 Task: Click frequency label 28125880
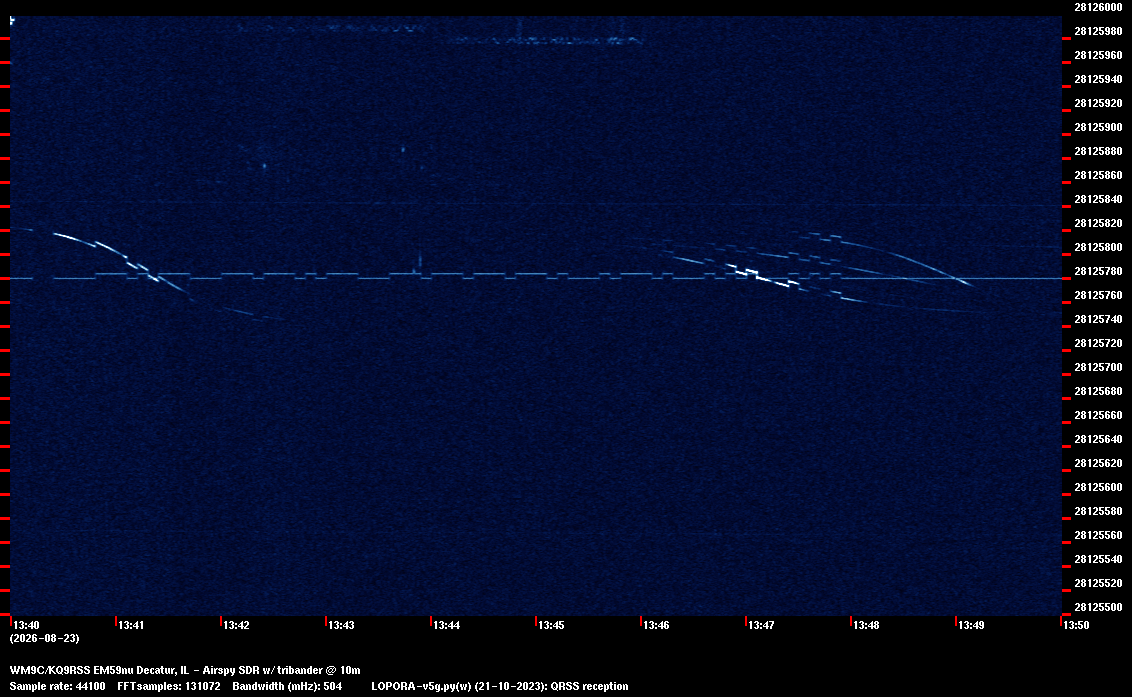pos(1098,151)
